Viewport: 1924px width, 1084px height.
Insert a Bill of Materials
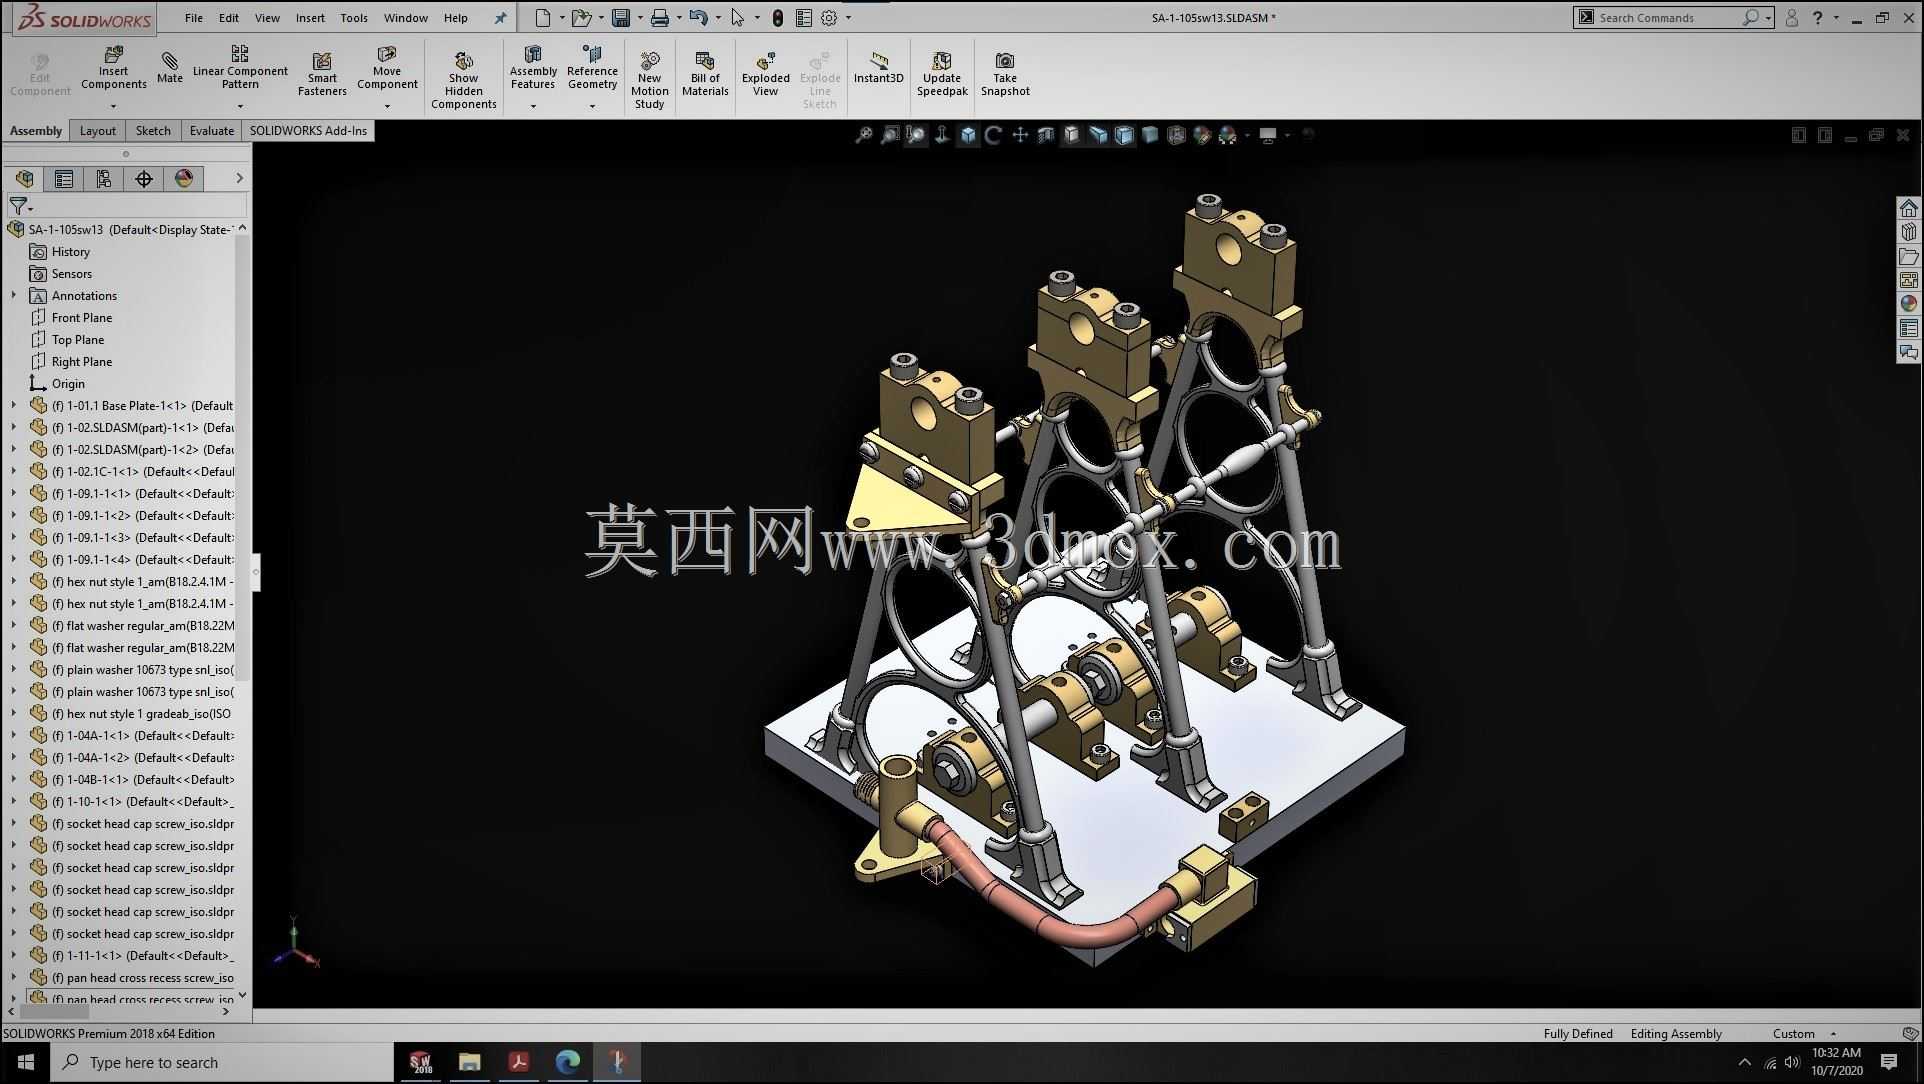705,74
